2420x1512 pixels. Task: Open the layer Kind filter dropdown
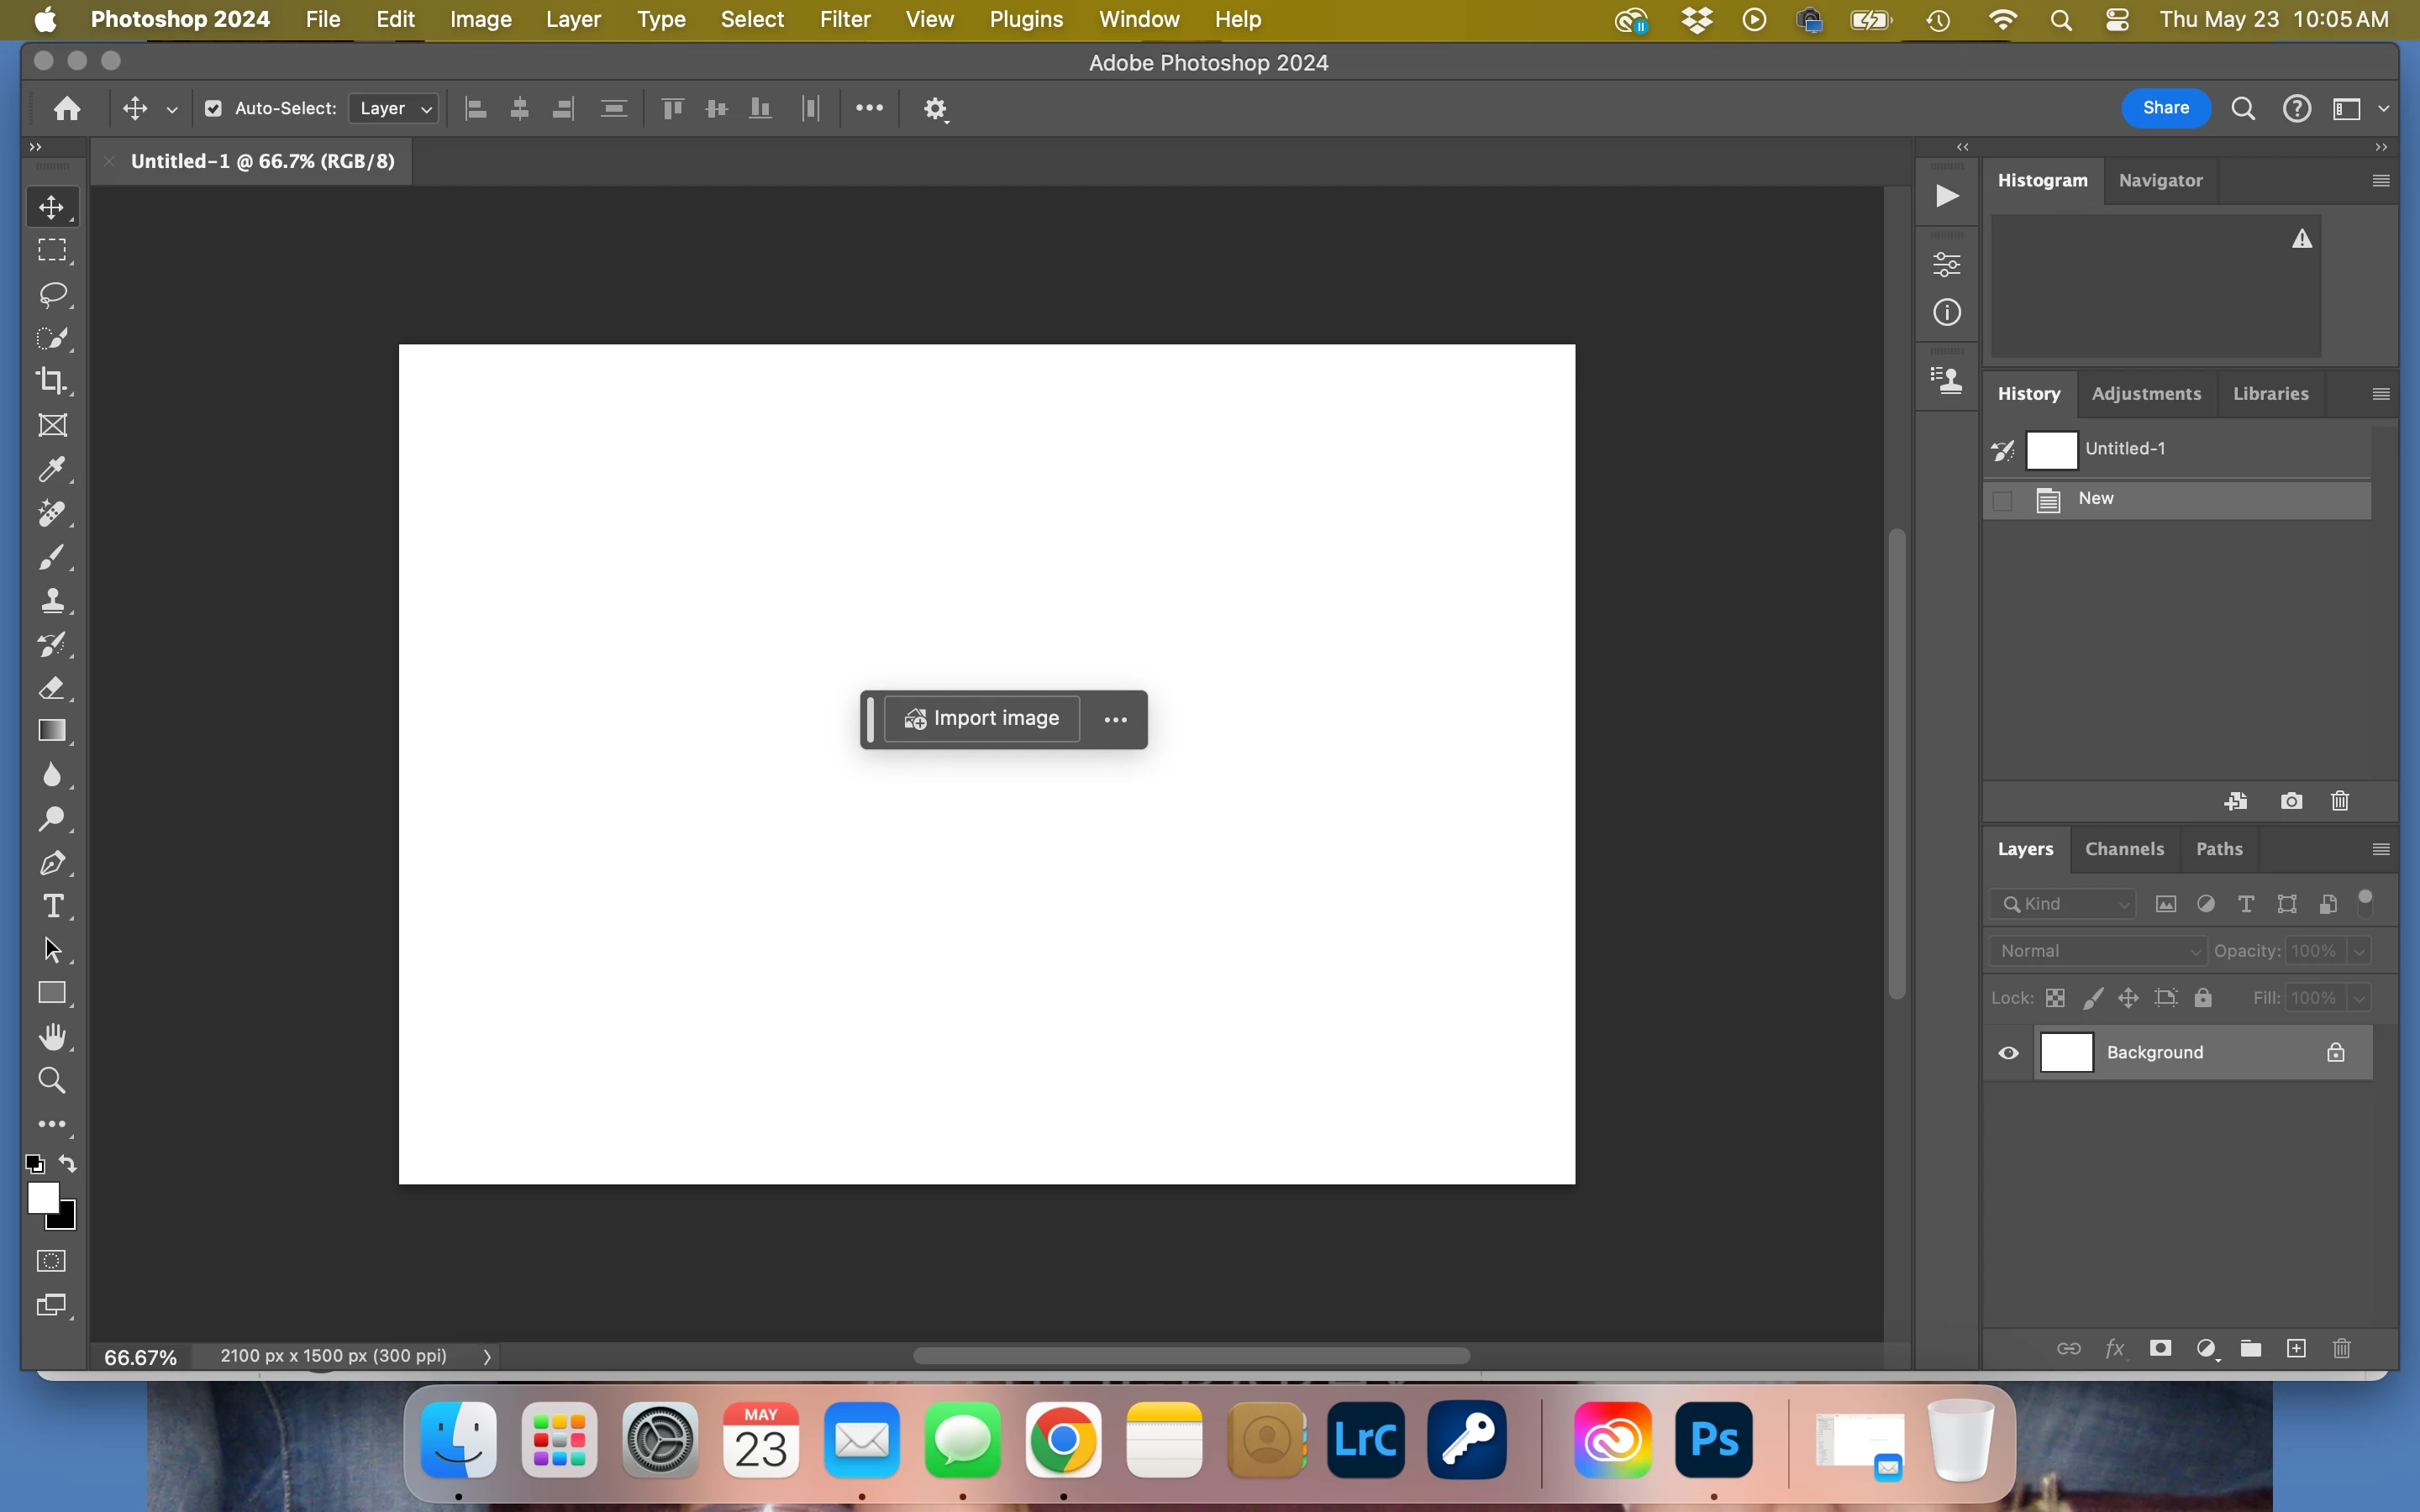click(2063, 904)
